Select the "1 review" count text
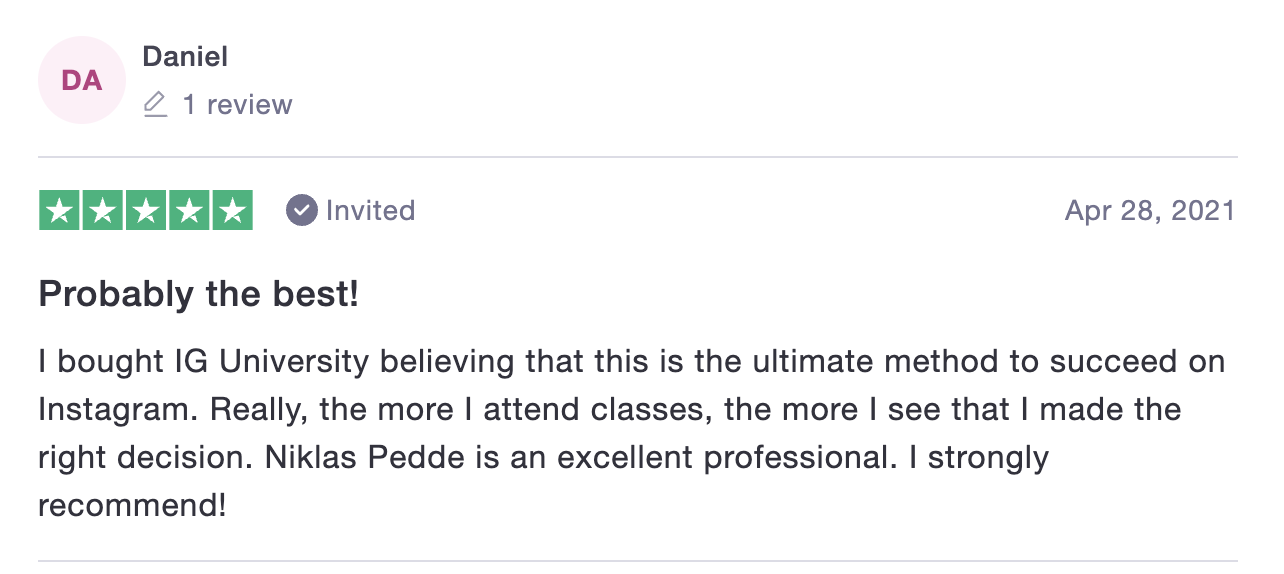This screenshot has height=574, width=1284. [x=237, y=105]
